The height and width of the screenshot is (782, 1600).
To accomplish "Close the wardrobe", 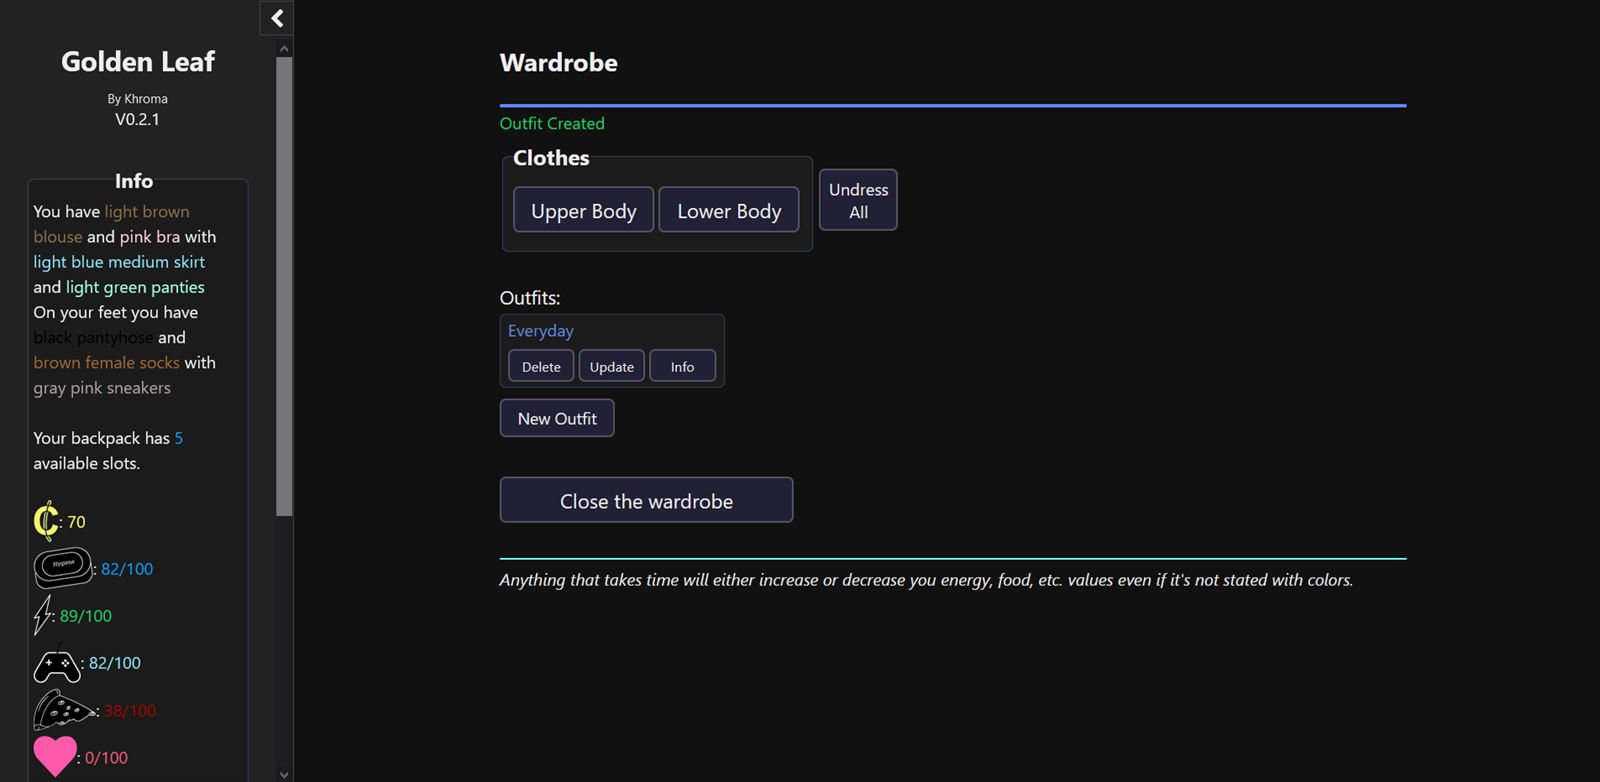I will (646, 501).
